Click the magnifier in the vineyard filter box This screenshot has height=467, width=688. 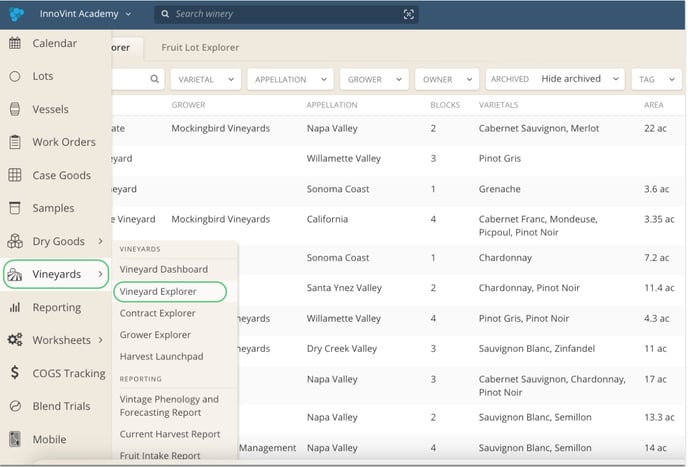point(154,79)
